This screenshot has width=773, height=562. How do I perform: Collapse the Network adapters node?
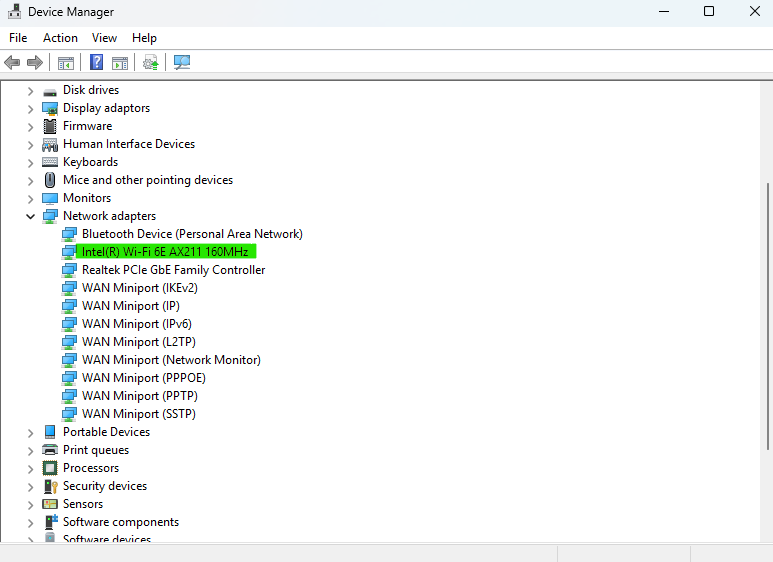(x=31, y=216)
